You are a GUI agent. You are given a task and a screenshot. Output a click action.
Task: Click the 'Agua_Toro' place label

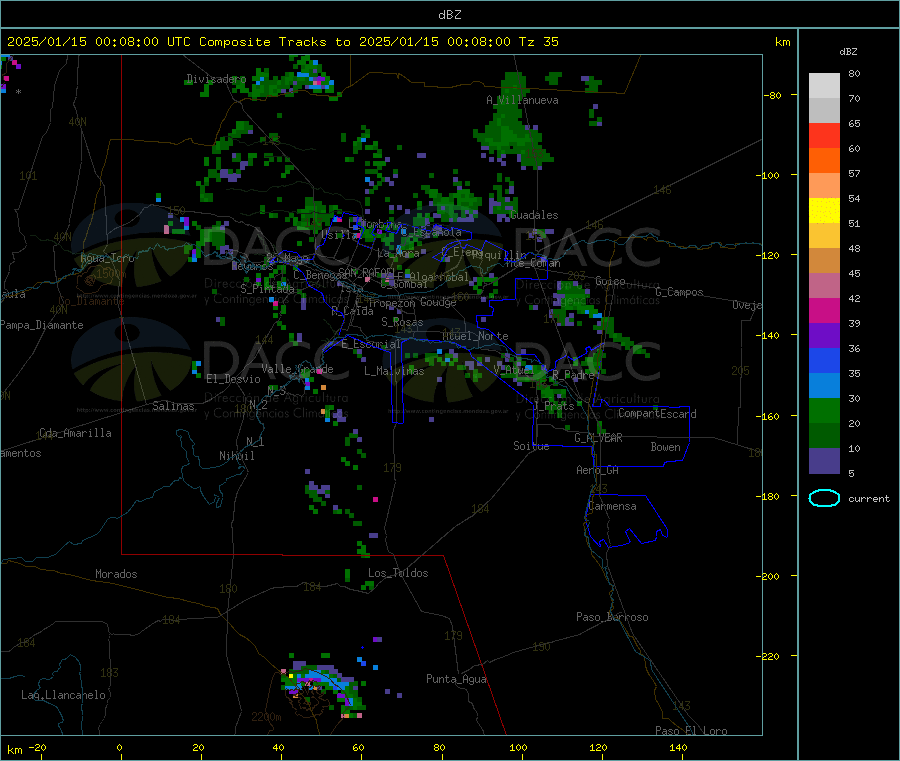click(107, 258)
